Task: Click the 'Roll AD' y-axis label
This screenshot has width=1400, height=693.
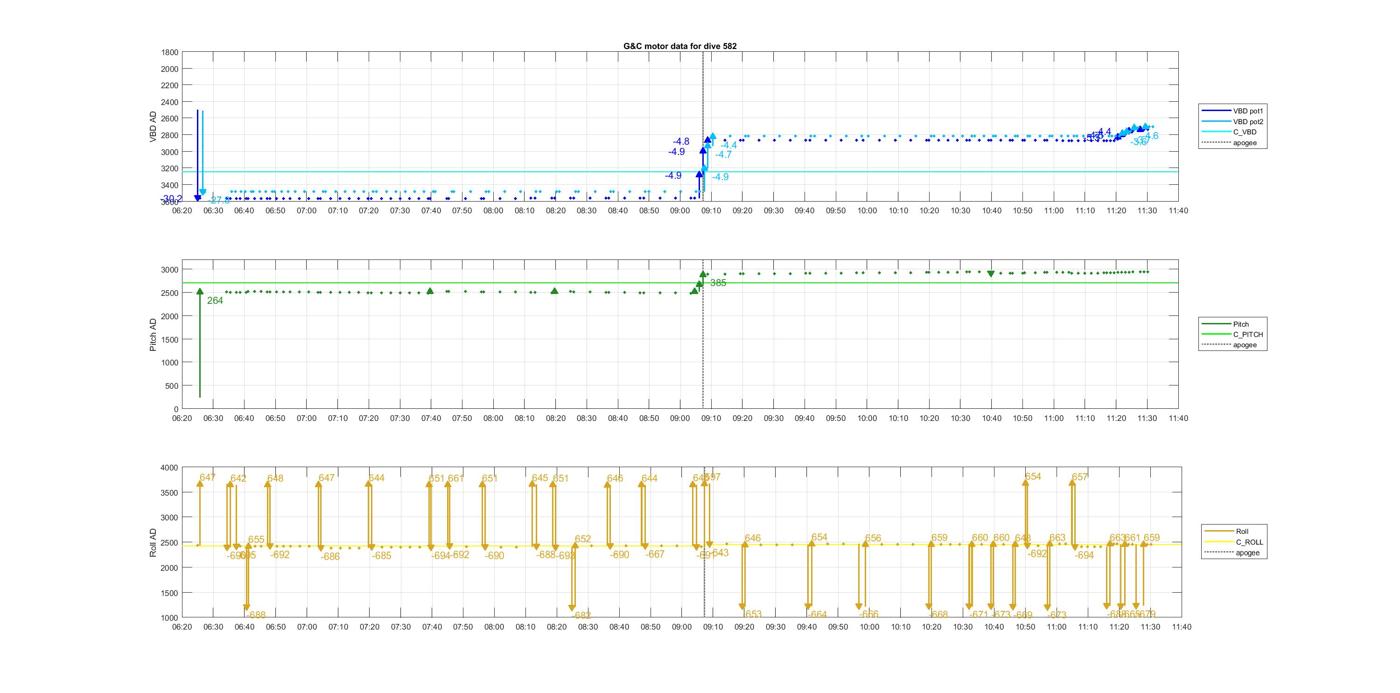Action: click(x=153, y=542)
